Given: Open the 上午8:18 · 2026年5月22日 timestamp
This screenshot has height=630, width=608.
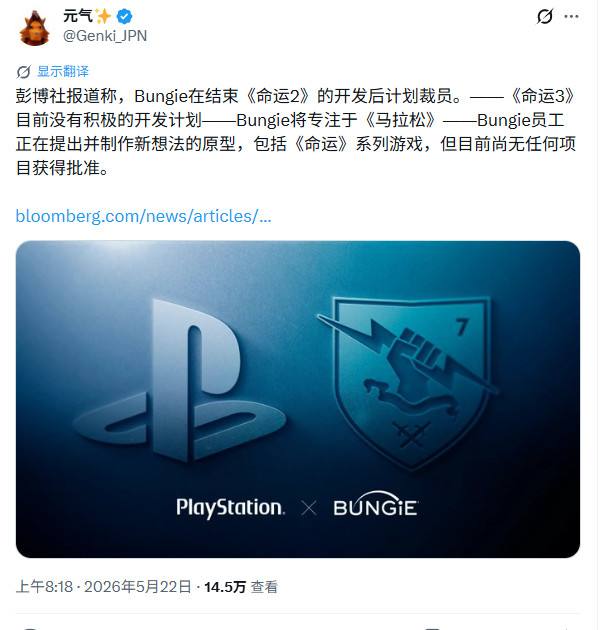Looking at the screenshot, I should (103, 587).
